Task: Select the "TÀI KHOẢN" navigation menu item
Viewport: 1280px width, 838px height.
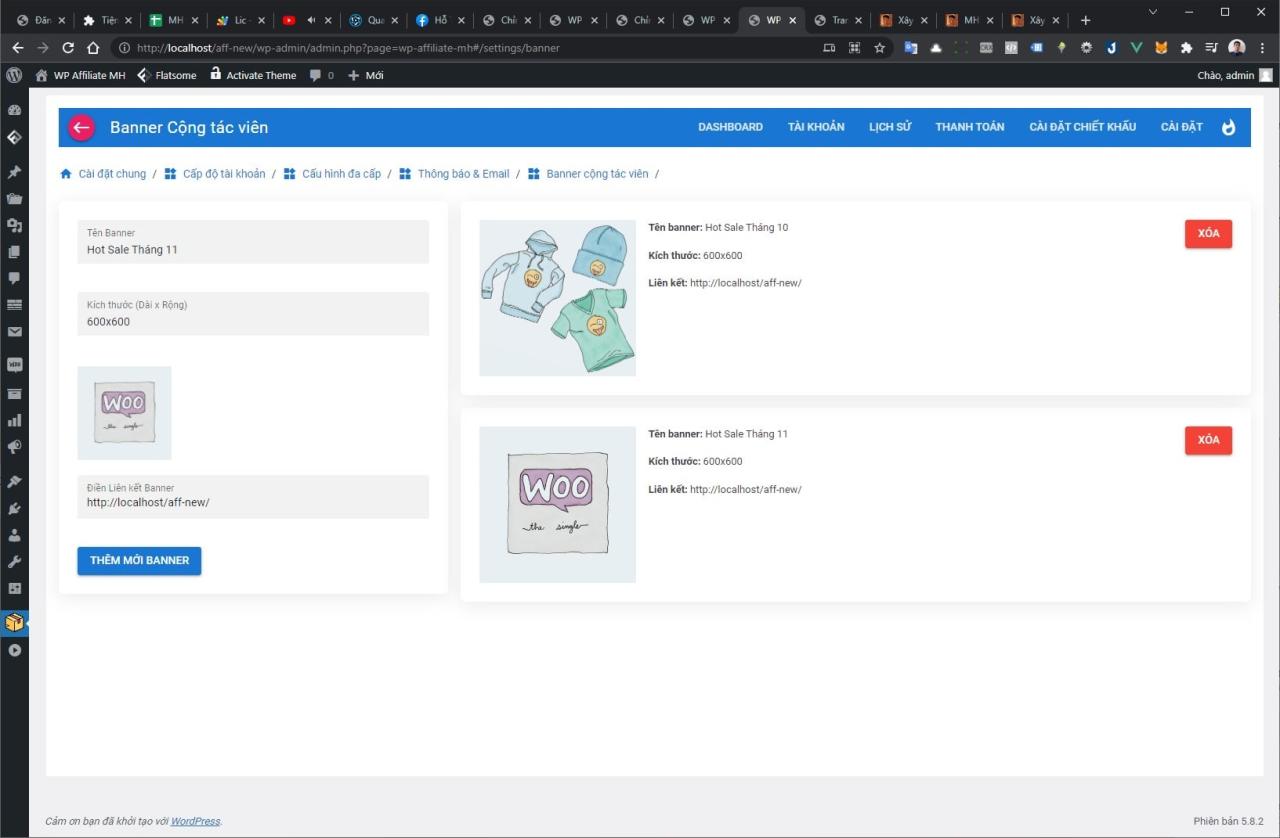Action: point(816,127)
